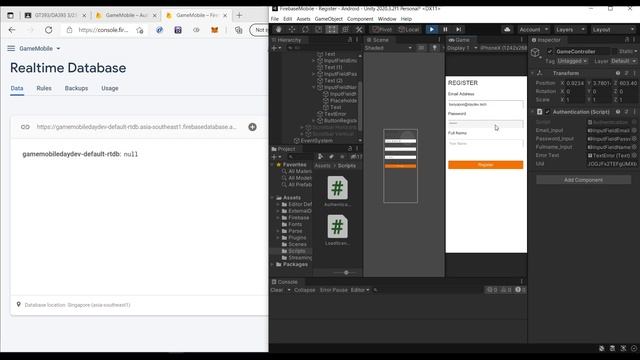Adjust the Project icon size slider
The image size is (640, 360).
(346, 272)
